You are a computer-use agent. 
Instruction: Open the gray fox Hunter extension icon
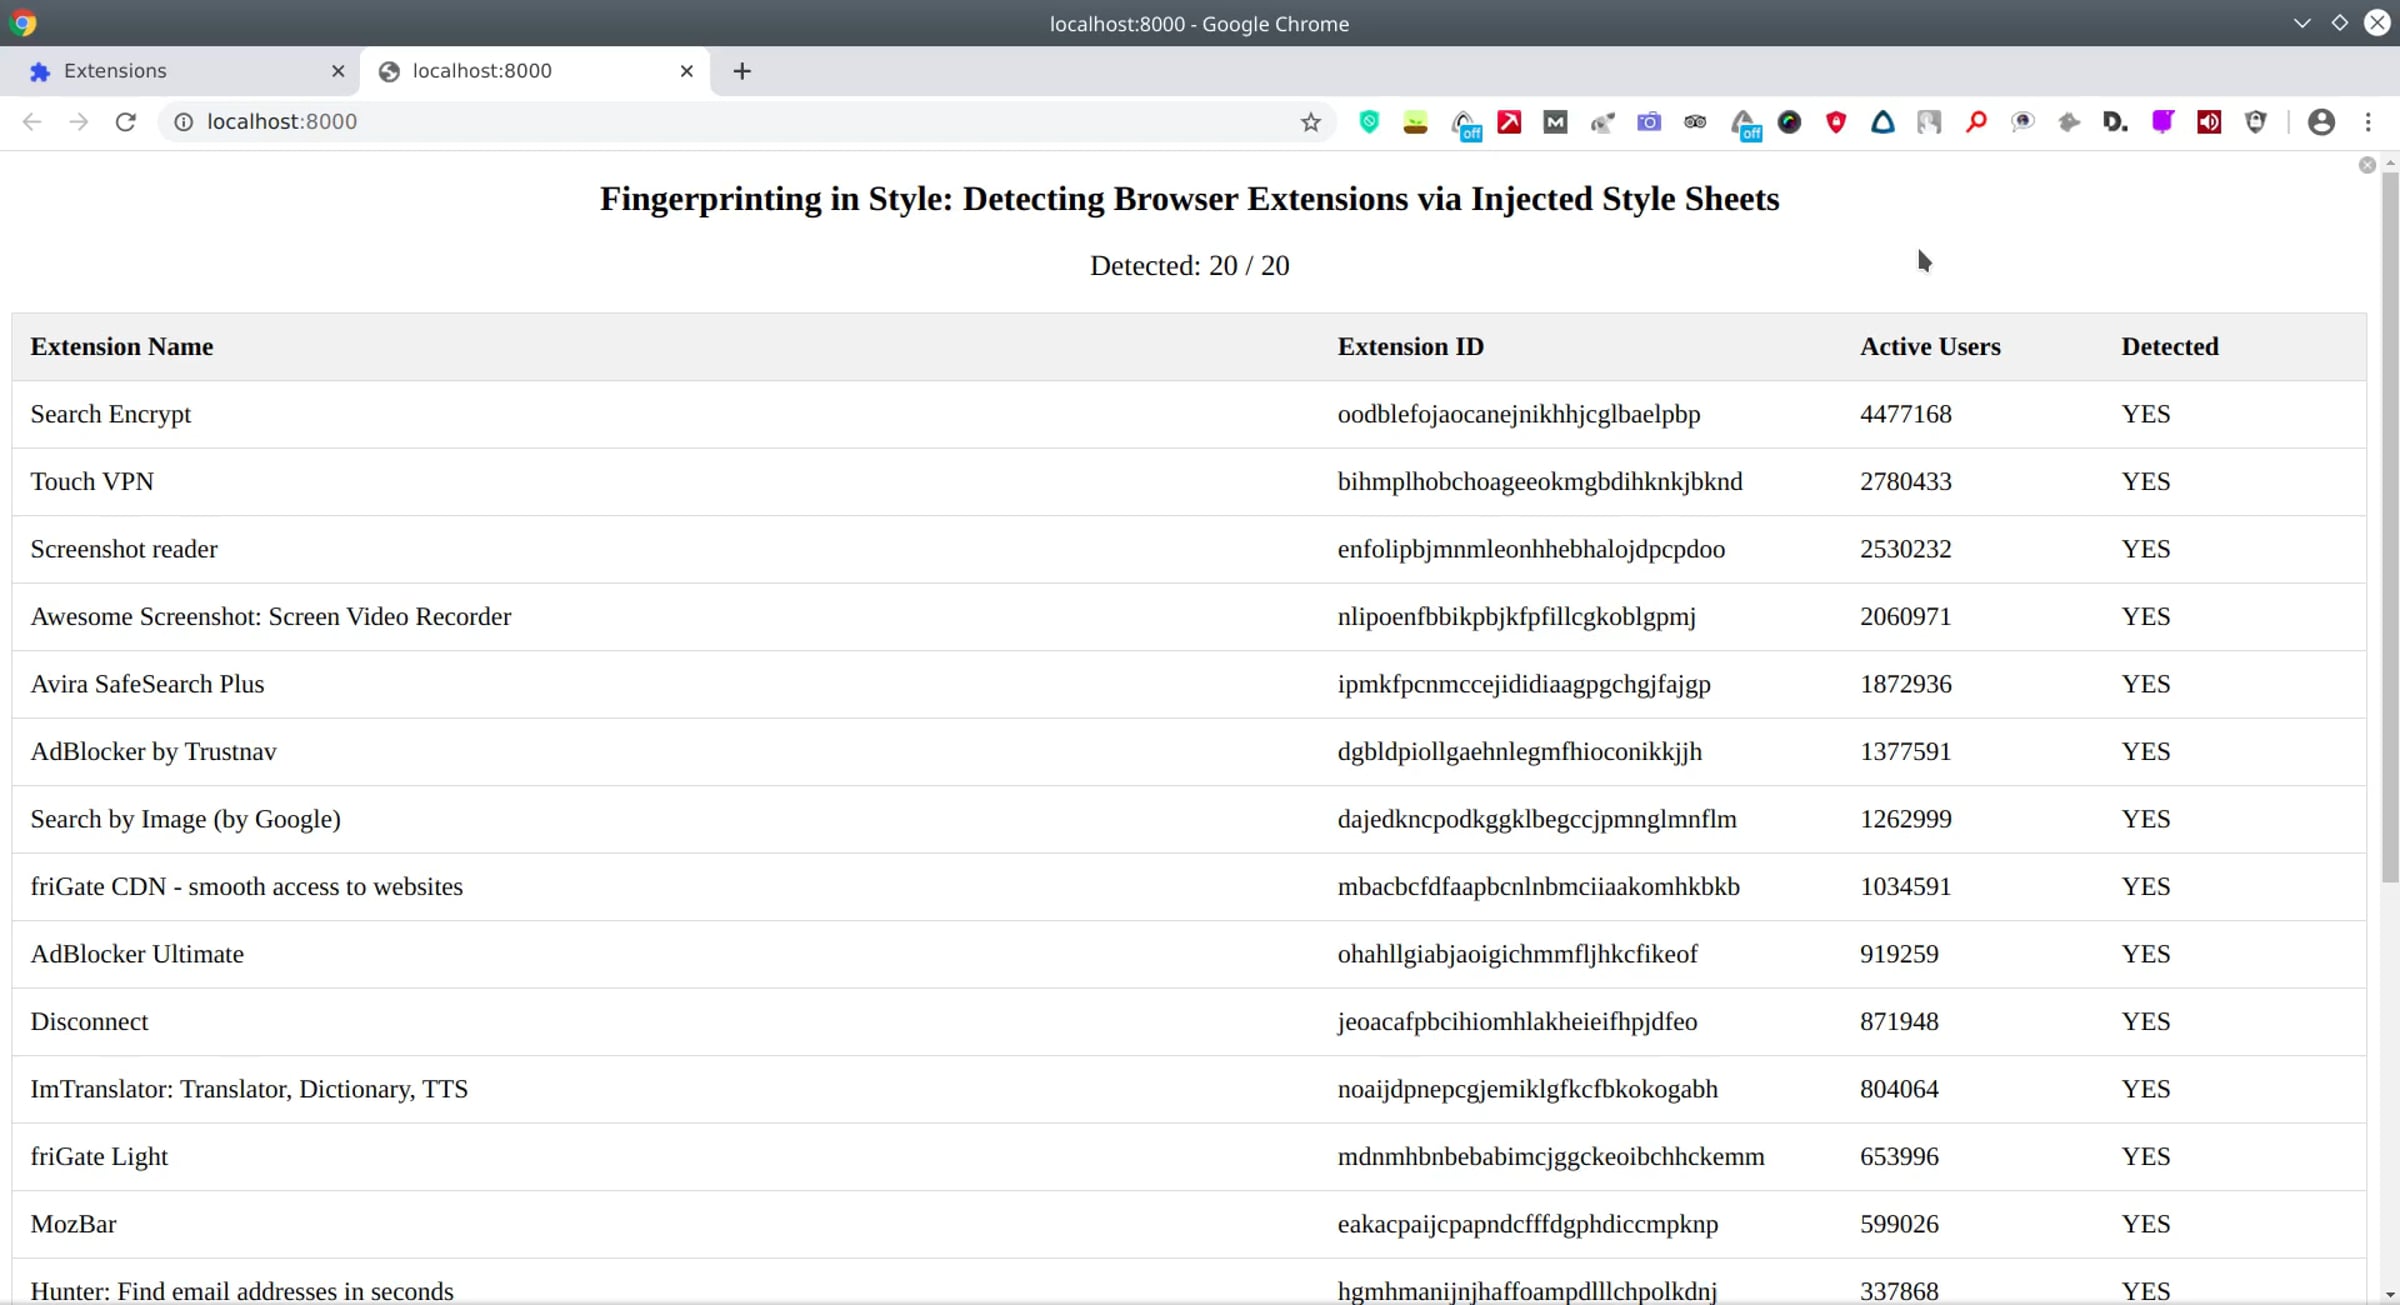pos(2069,122)
